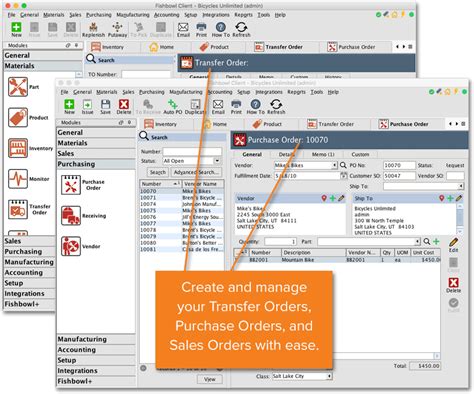Click Print in the front window toolbar
The height and width of the screenshot is (394, 474).
point(236,107)
